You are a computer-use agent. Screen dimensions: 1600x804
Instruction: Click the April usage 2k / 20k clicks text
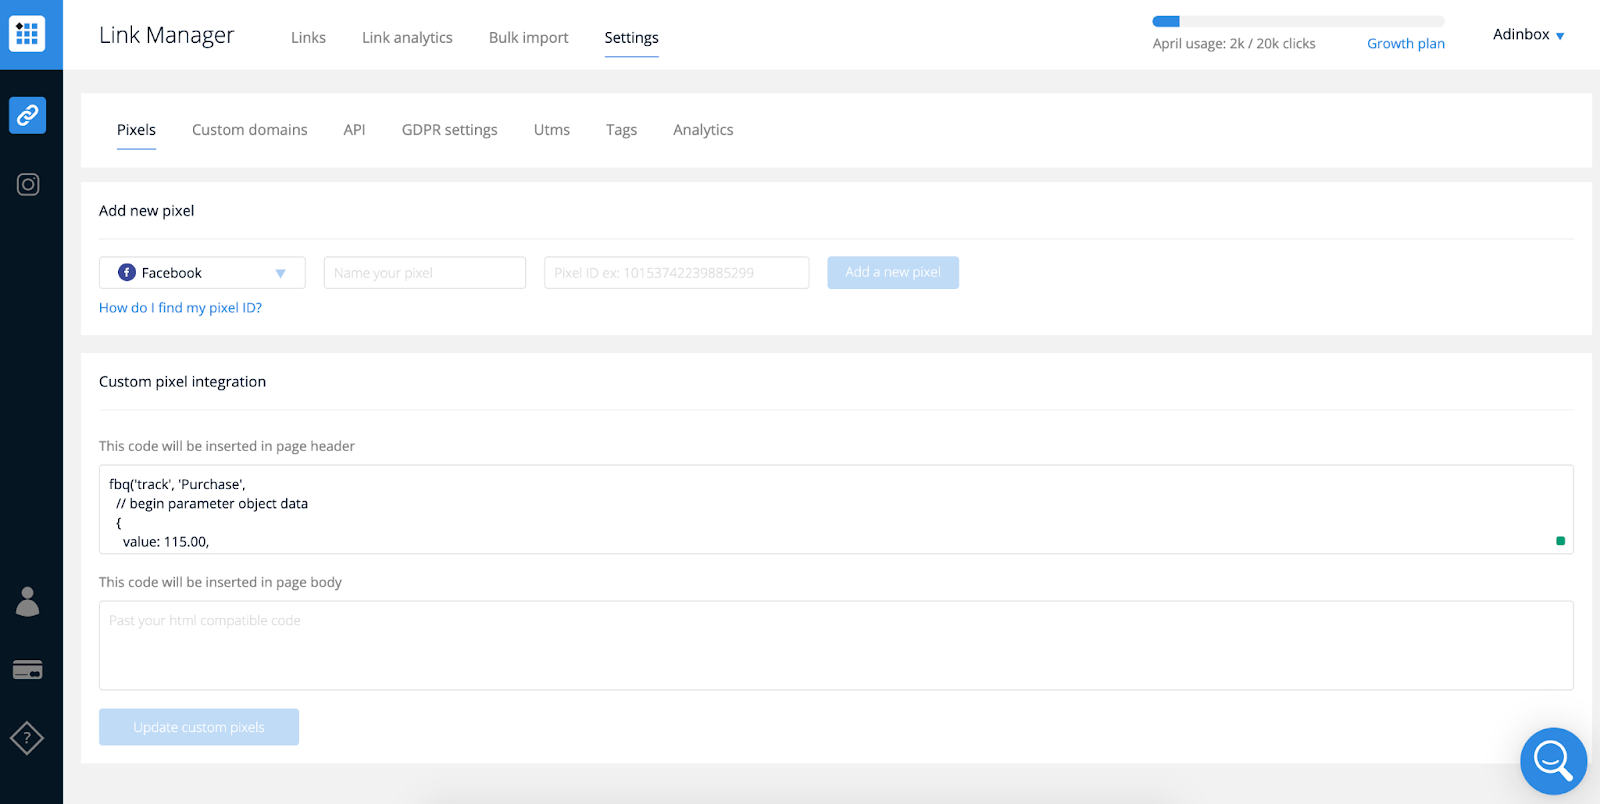tap(1234, 43)
